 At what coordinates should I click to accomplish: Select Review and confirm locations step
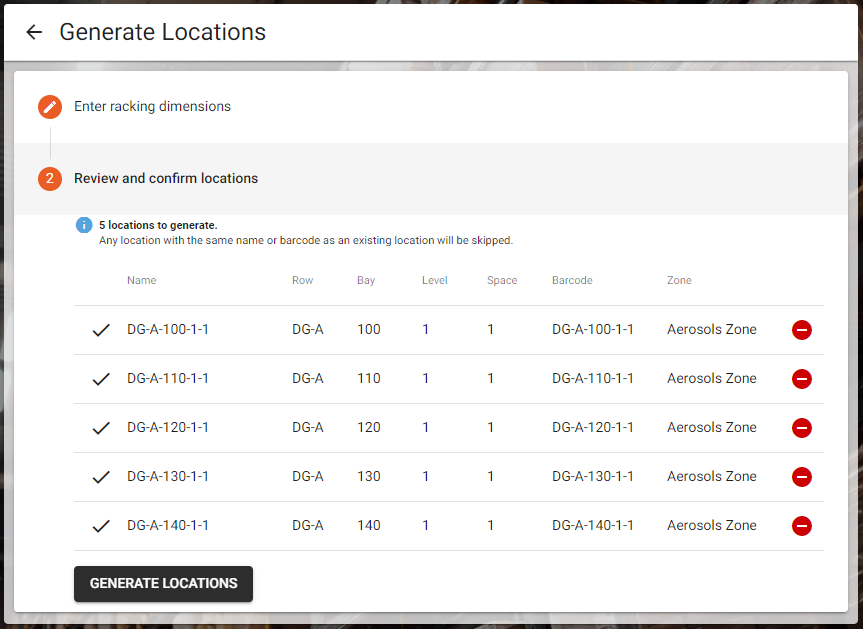[x=166, y=178]
